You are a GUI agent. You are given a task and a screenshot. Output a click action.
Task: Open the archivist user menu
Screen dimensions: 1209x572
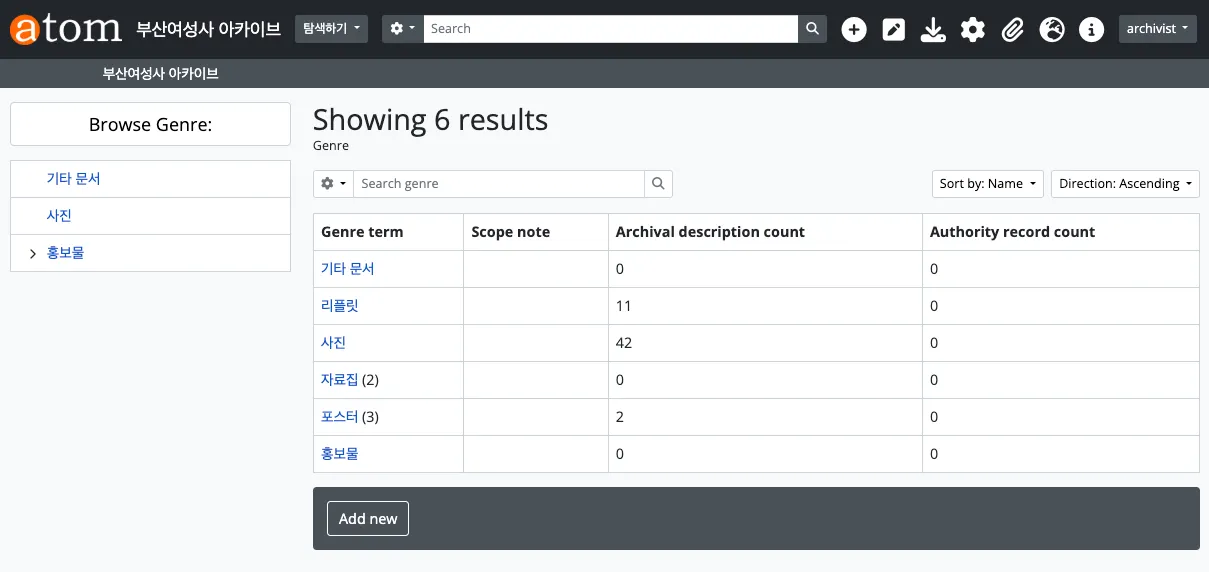1157,29
